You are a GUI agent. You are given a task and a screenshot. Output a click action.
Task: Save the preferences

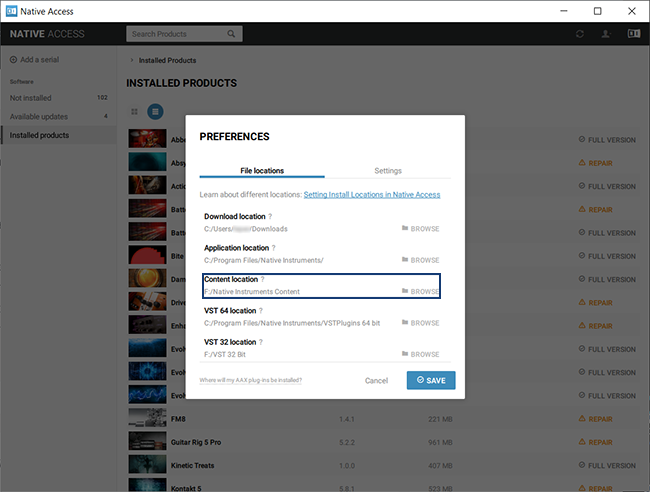pyautogui.click(x=431, y=380)
